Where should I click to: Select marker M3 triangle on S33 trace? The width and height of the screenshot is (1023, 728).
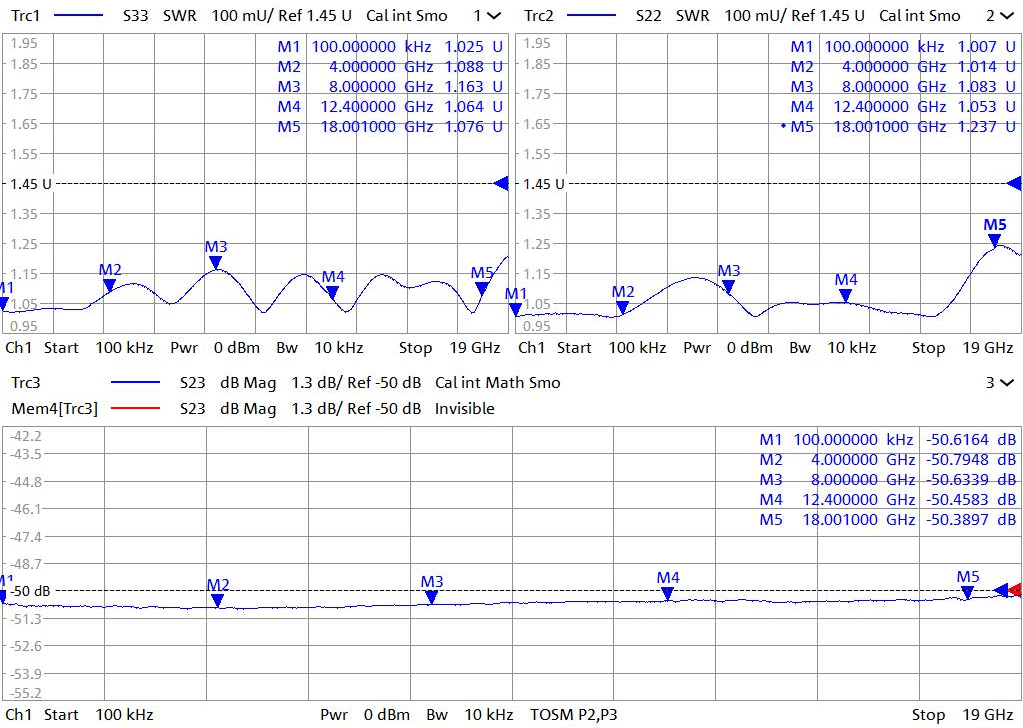pos(215,263)
